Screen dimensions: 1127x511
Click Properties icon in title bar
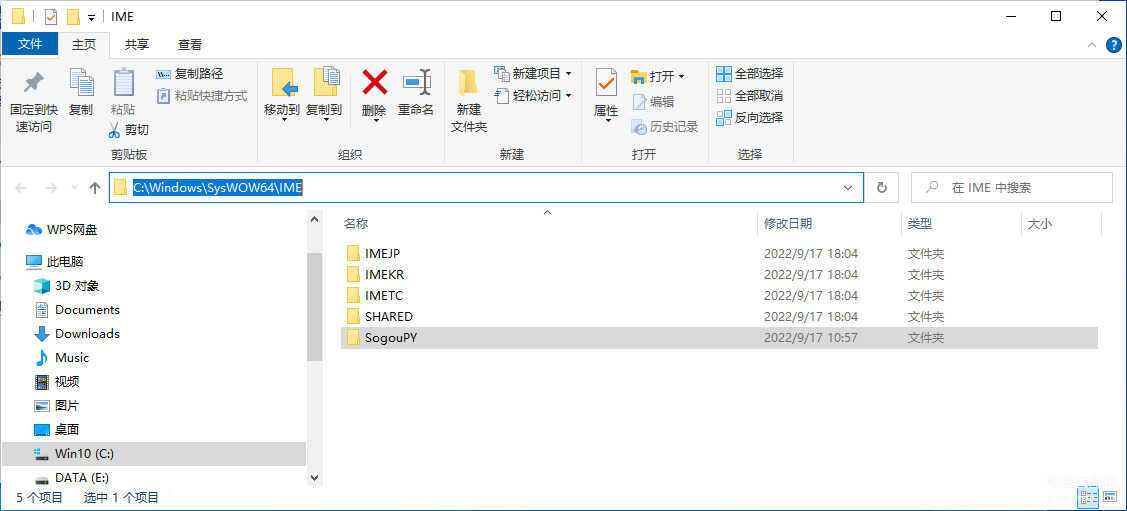click(50, 17)
